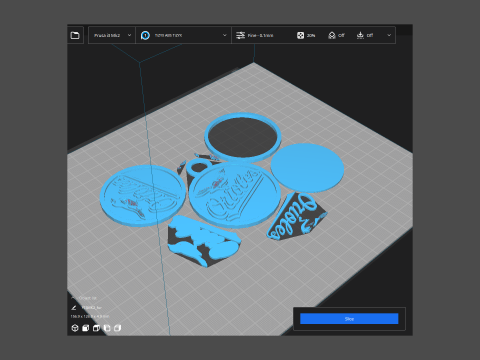Image resolution: width=480 pixels, height=360 pixels.
Task: Open the print profile settings sliders icon
Action: (x=240, y=35)
